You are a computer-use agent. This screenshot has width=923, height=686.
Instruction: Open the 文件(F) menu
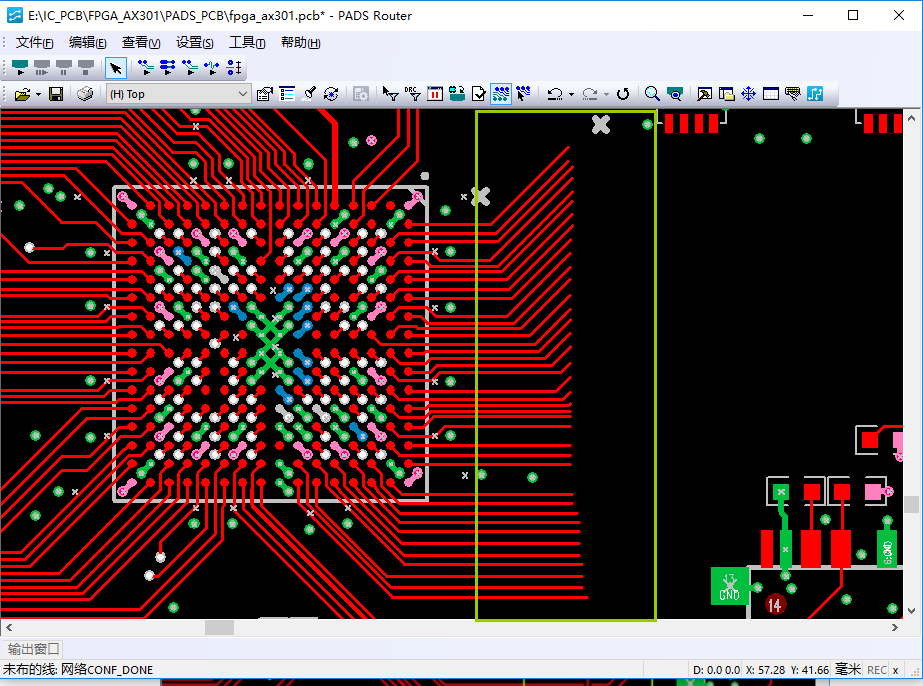point(34,42)
